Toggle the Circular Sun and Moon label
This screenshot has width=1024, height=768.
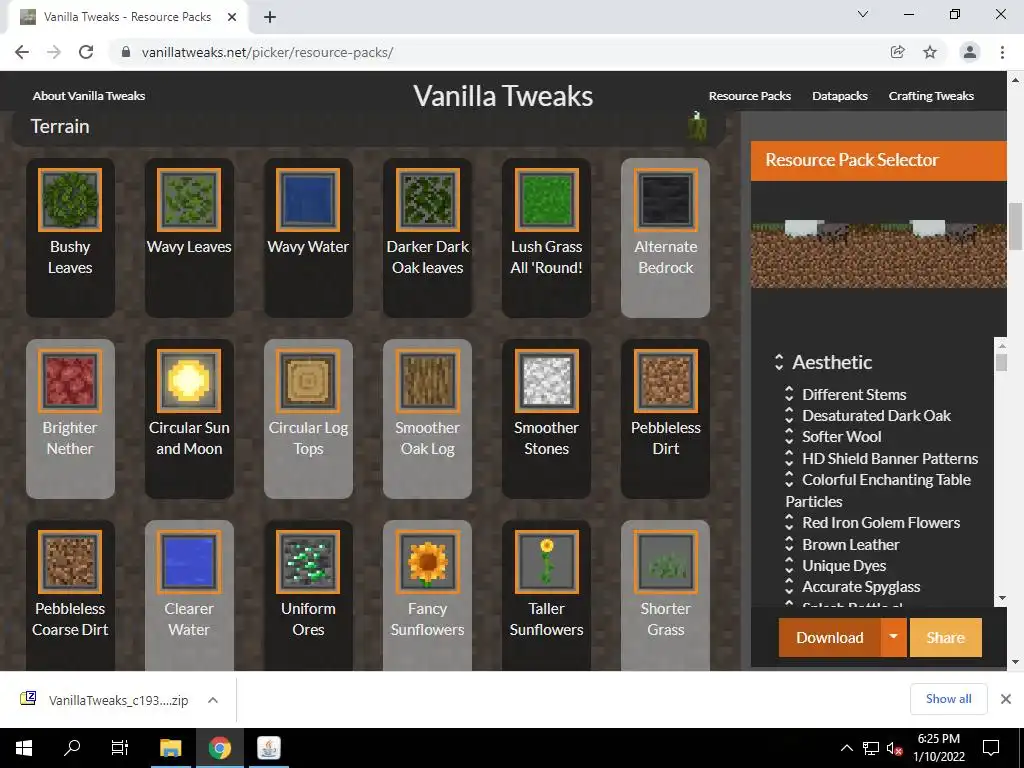pyautogui.click(x=189, y=438)
